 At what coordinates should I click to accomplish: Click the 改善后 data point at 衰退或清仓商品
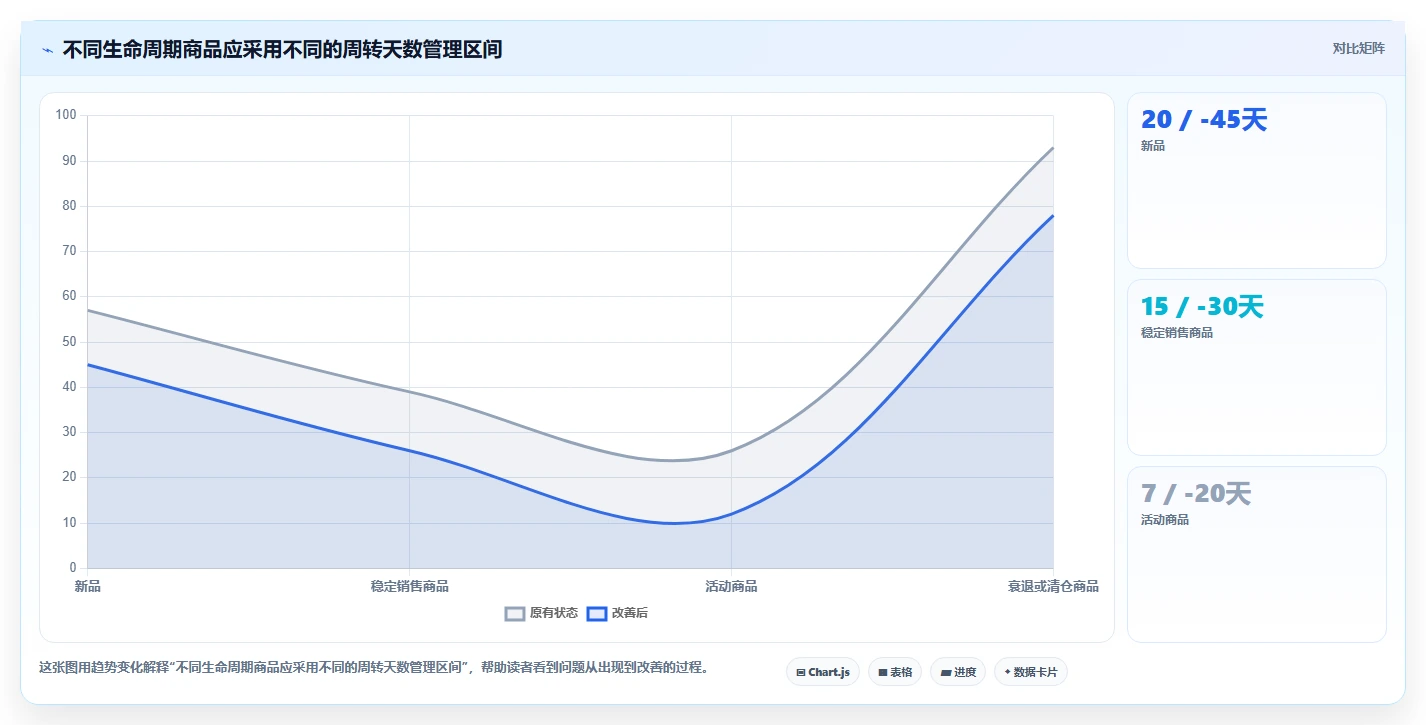(1053, 215)
